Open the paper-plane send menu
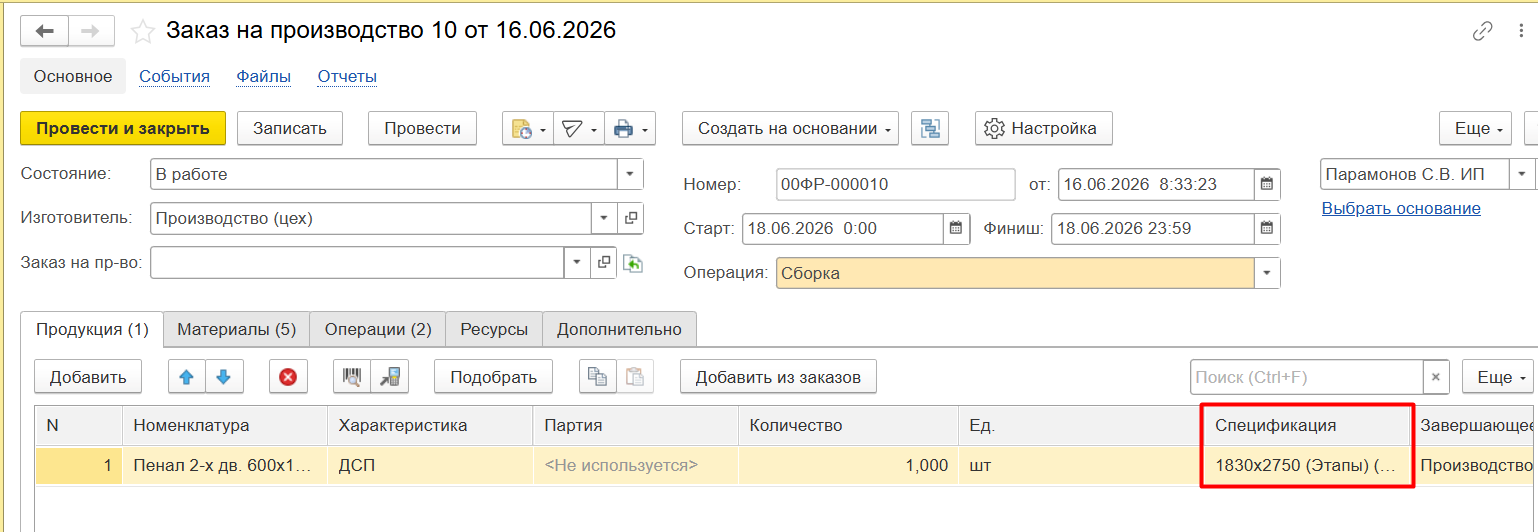Image resolution: width=1538 pixels, height=532 pixels. [x=578, y=128]
